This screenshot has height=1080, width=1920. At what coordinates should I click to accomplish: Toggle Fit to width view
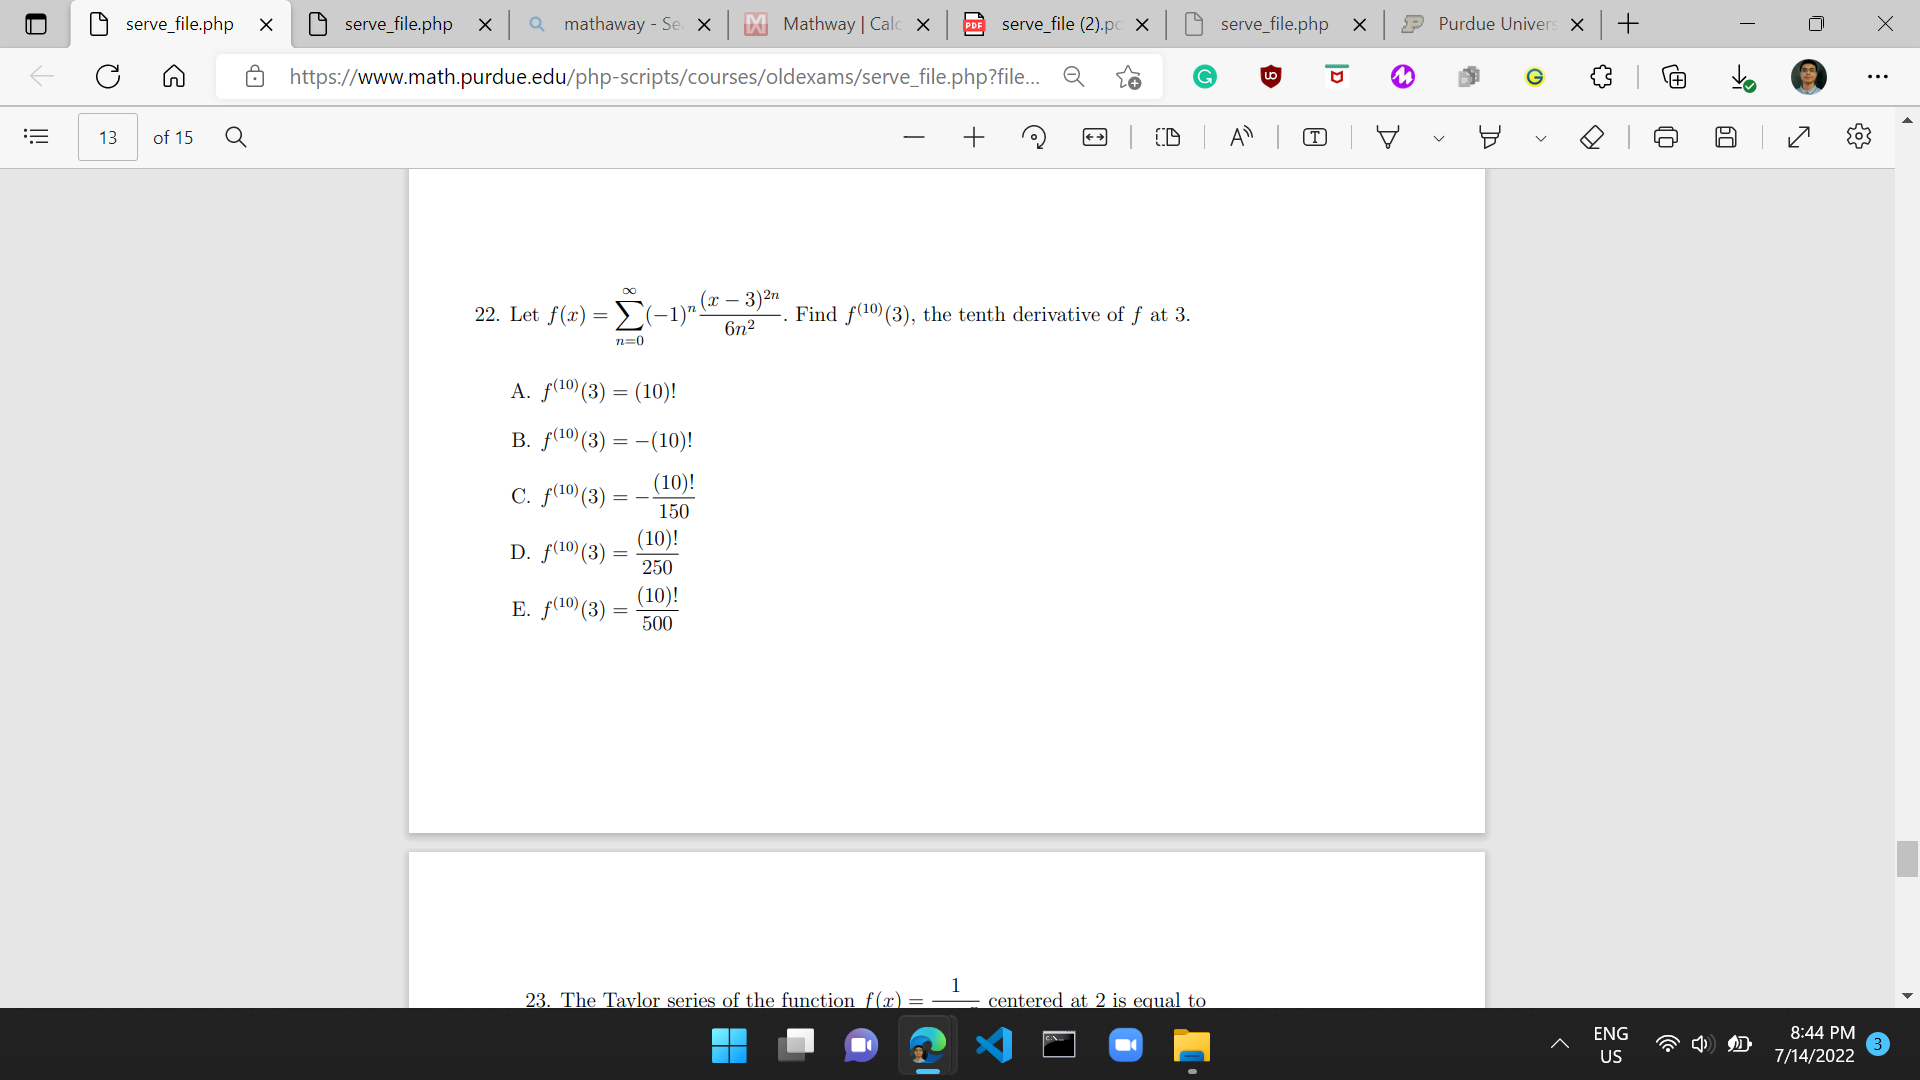[x=1095, y=137]
